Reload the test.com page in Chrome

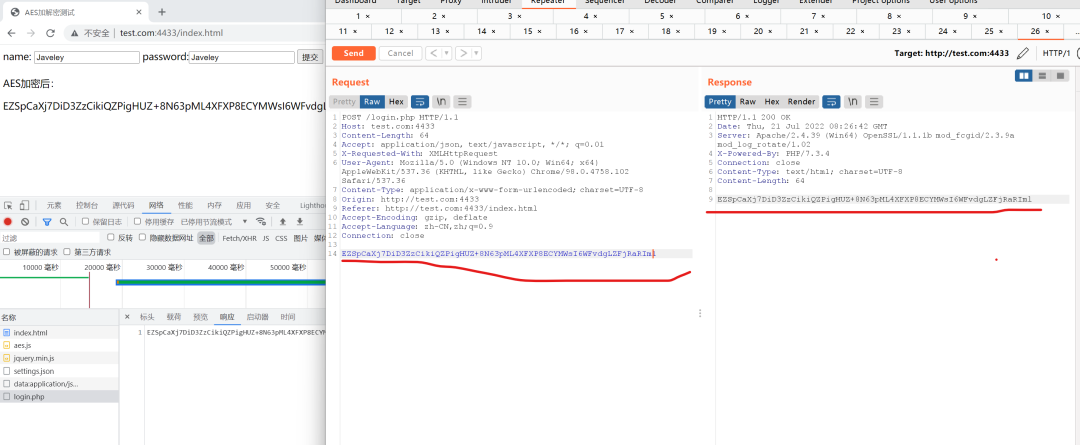(x=50, y=33)
